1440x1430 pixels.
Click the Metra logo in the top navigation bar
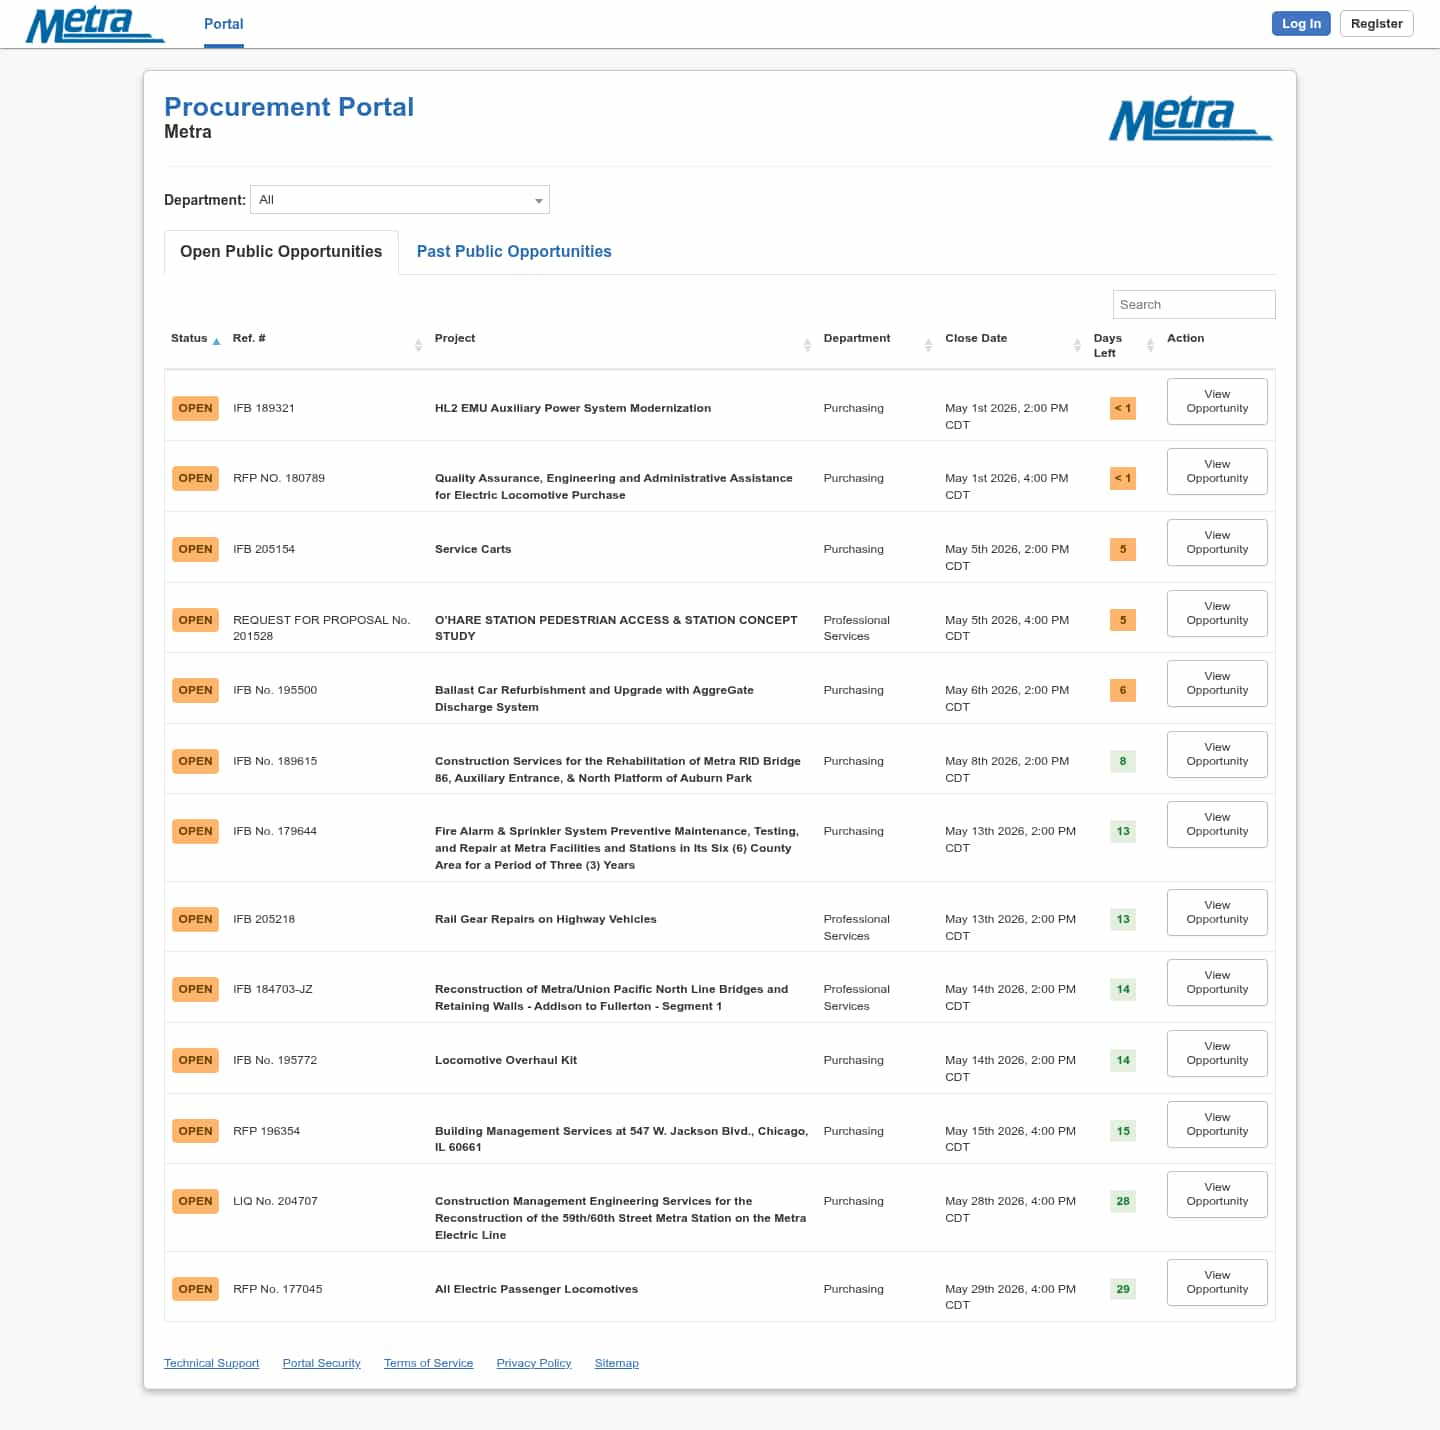coord(95,25)
